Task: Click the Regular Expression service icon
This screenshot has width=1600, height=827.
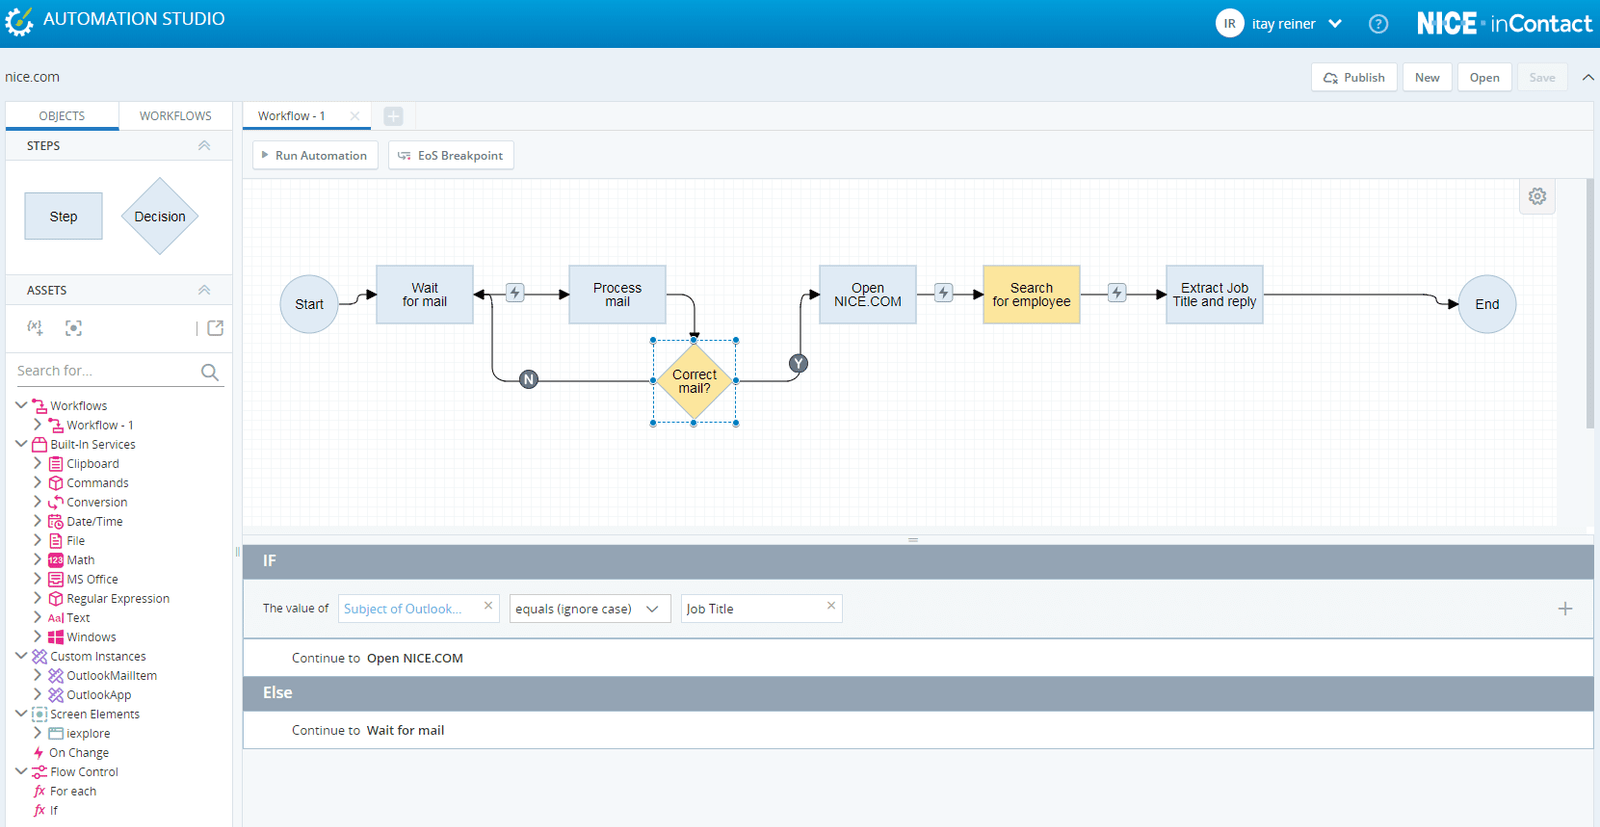Action: point(56,599)
